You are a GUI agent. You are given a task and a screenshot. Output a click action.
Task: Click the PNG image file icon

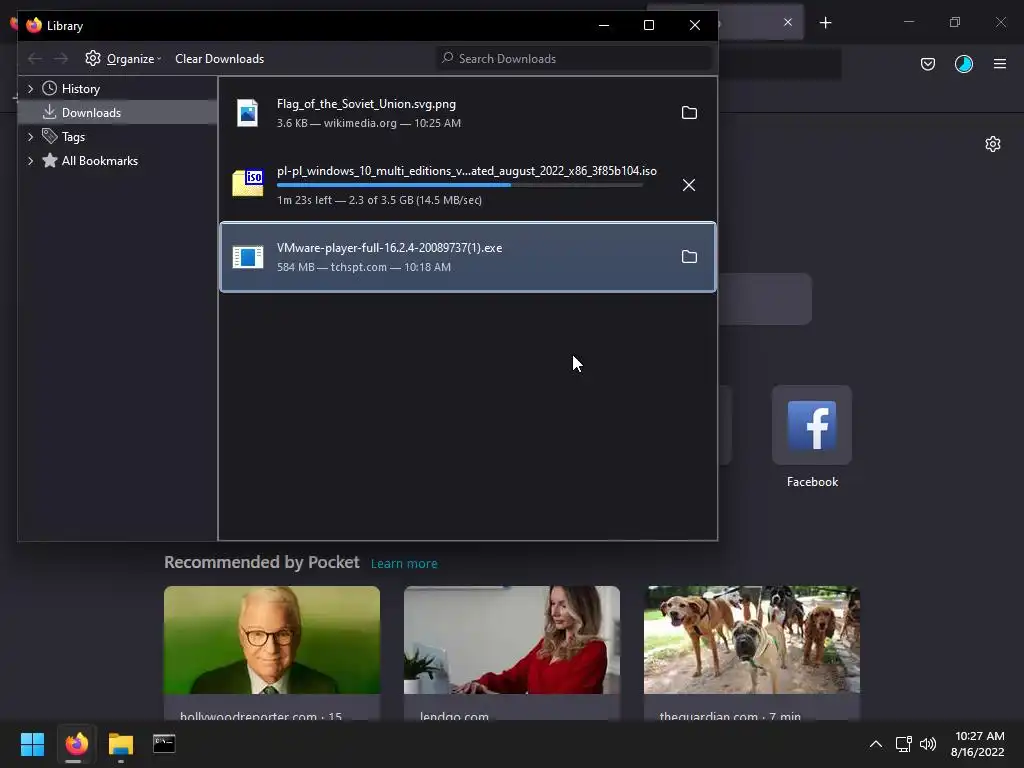tap(248, 113)
